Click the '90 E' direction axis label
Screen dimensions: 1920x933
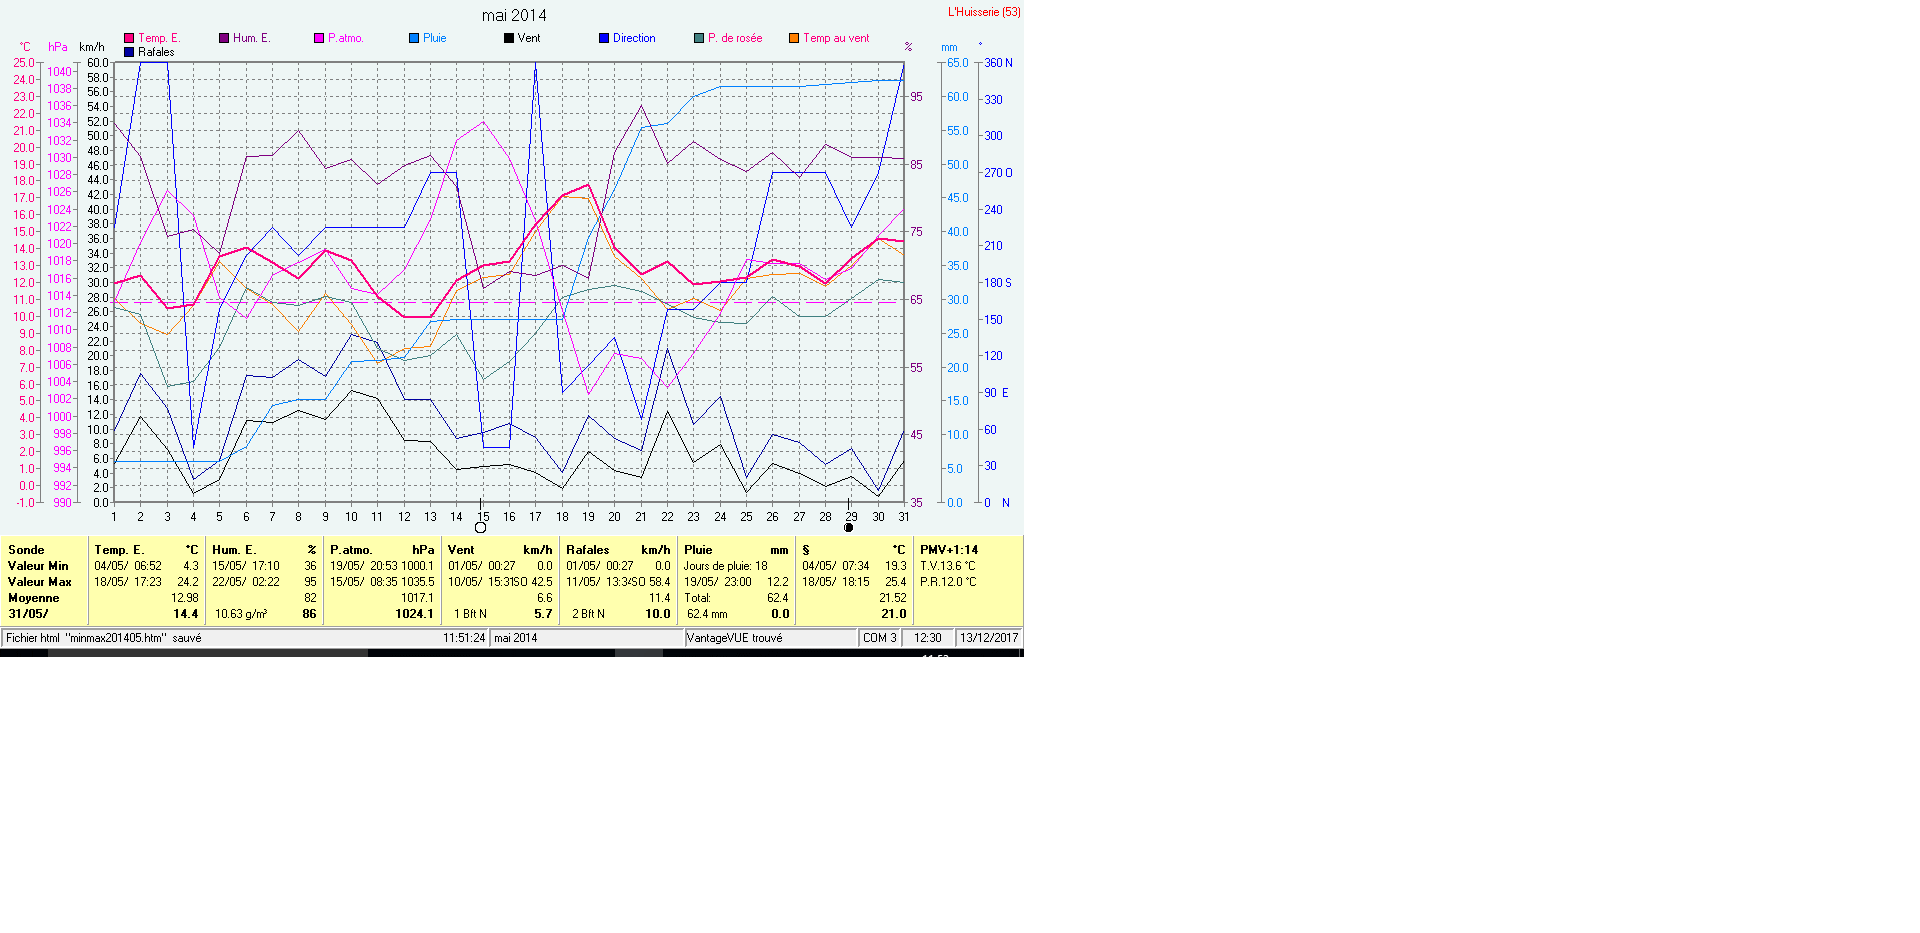tap(996, 393)
